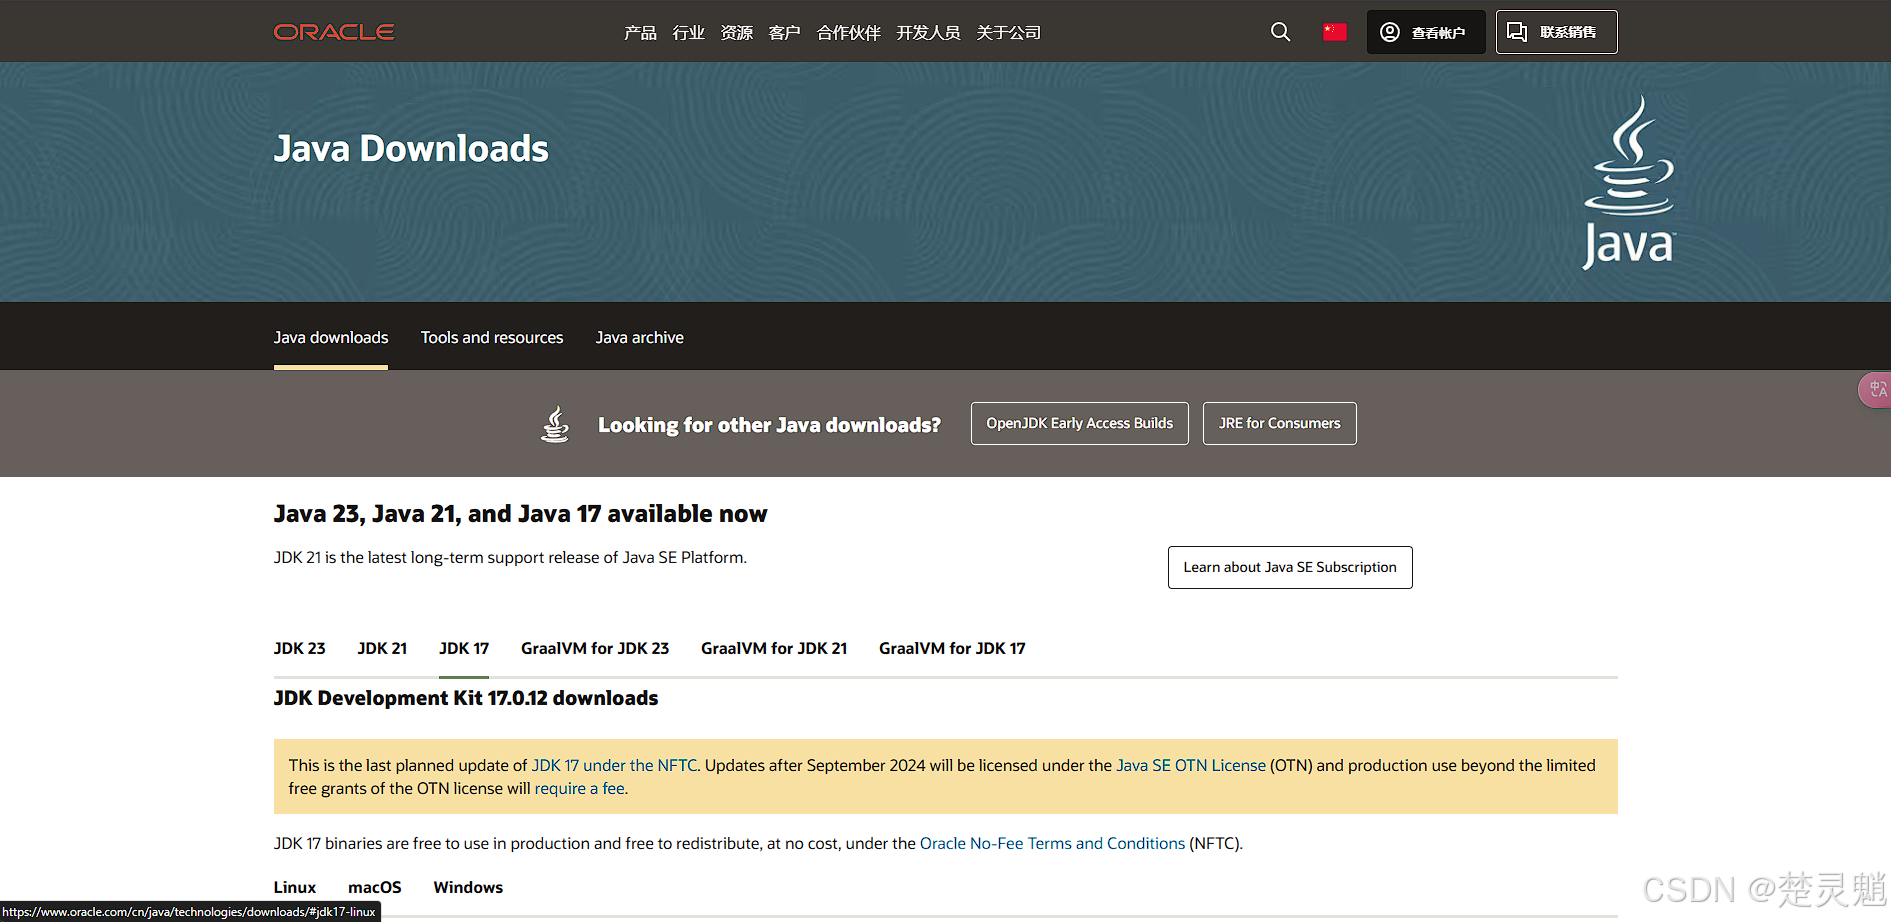1891x922 pixels.
Task: Click Learn about Java SE Subscription
Action: point(1290,567)
